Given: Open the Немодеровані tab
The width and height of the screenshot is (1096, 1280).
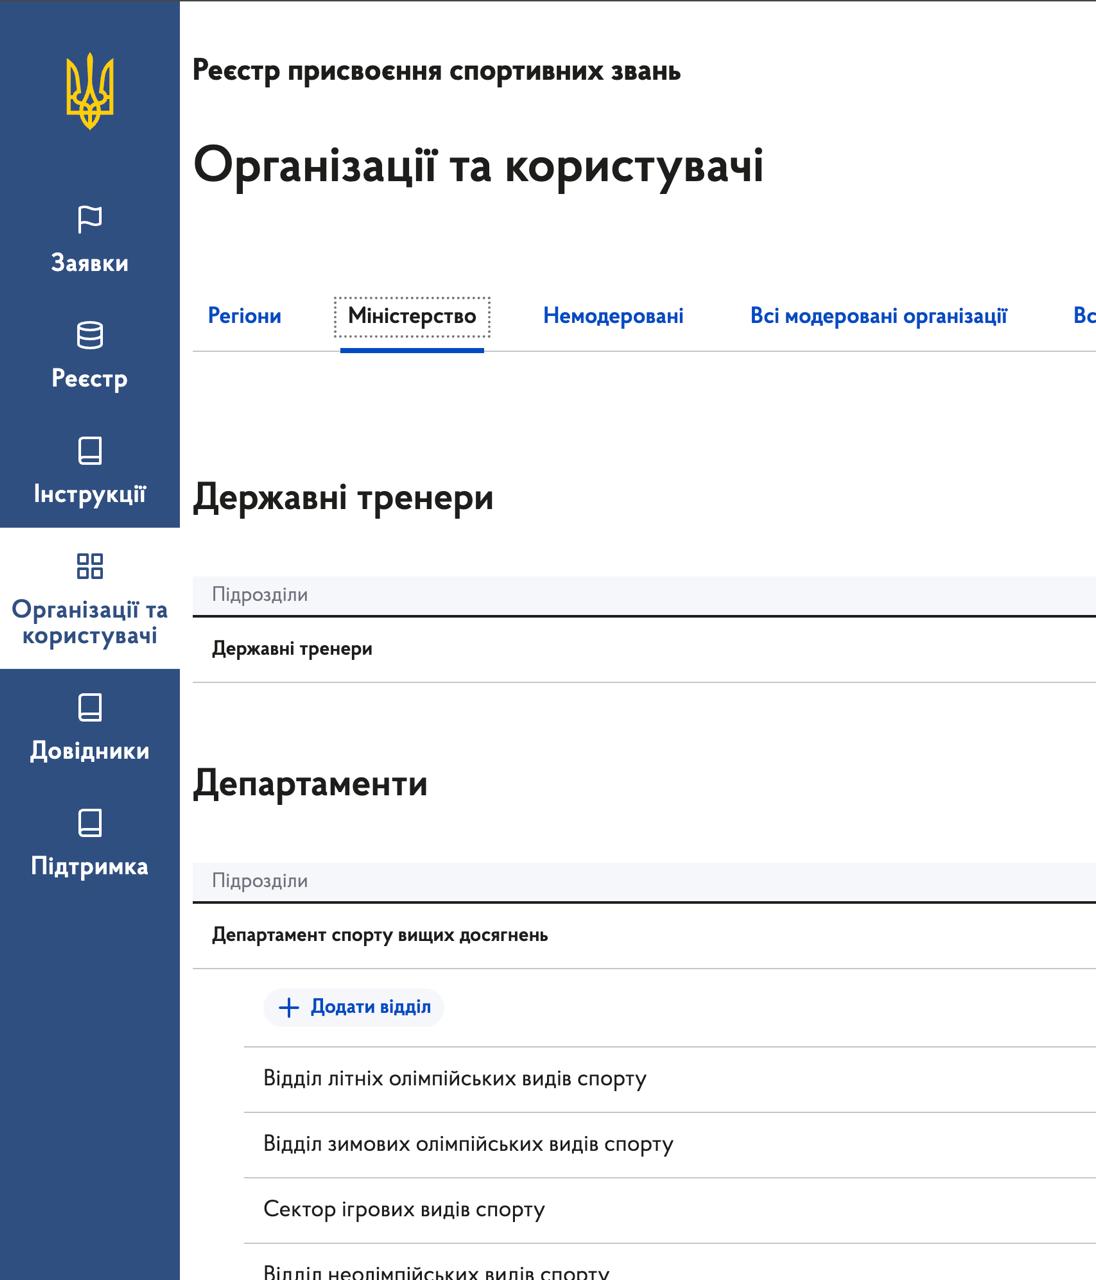Looking at the screenshot, I should 613,315.
